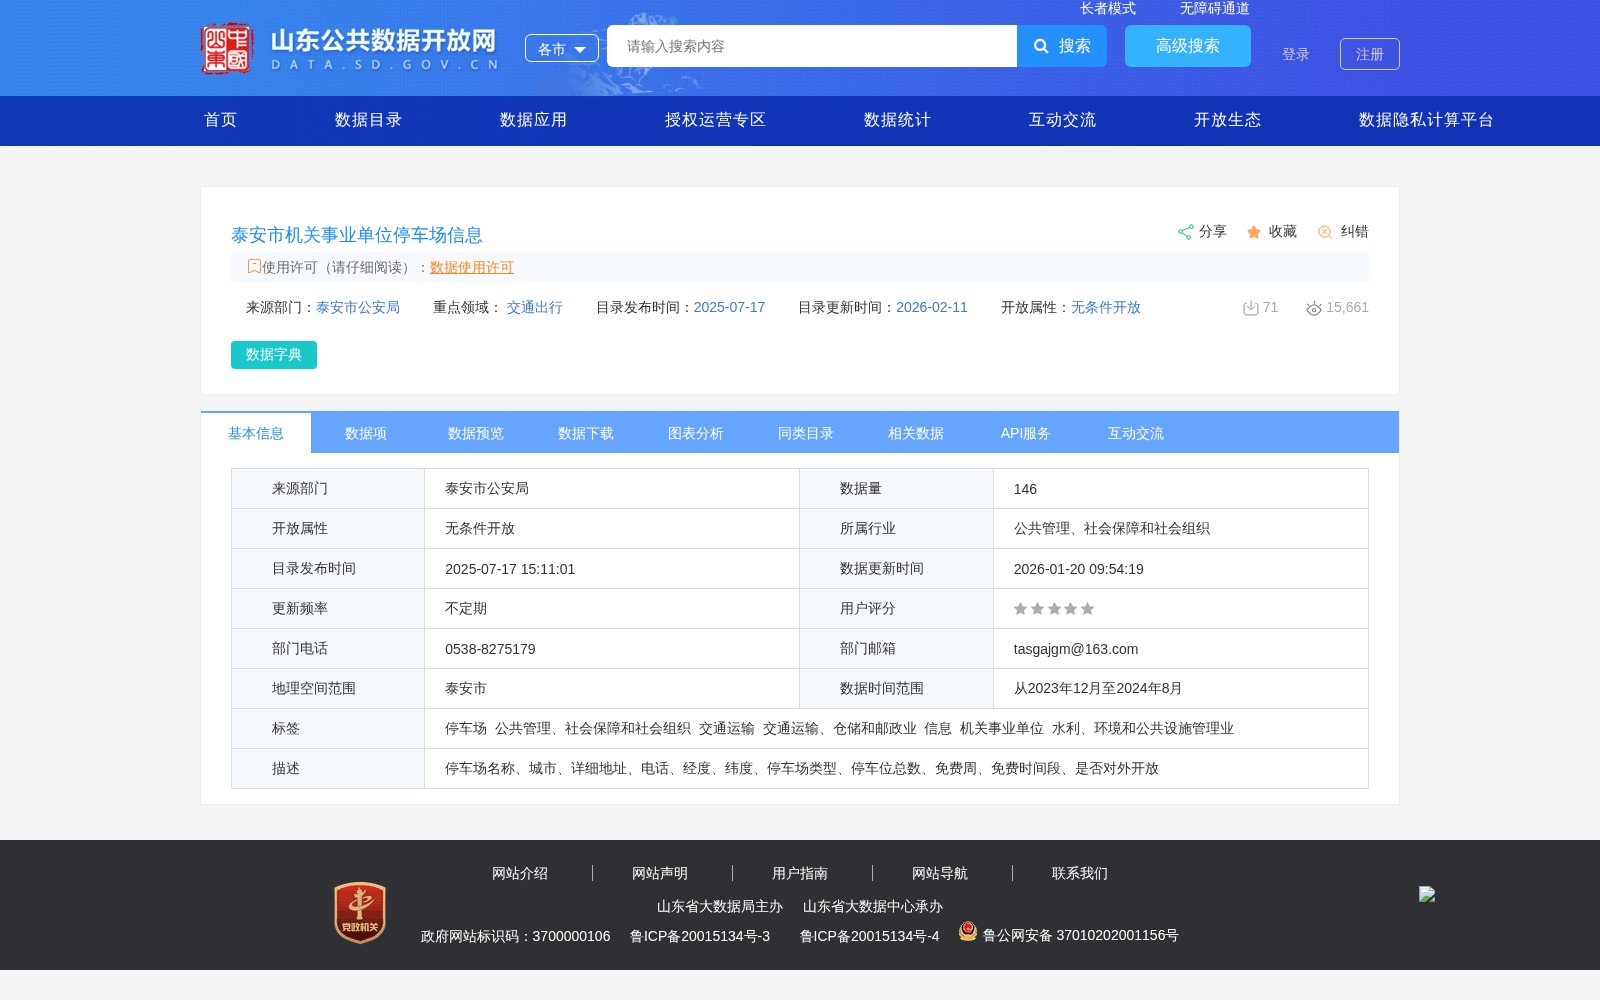Open the 数据统计 menu
Screen dimensions: 1600x1000
pos(898,120)
